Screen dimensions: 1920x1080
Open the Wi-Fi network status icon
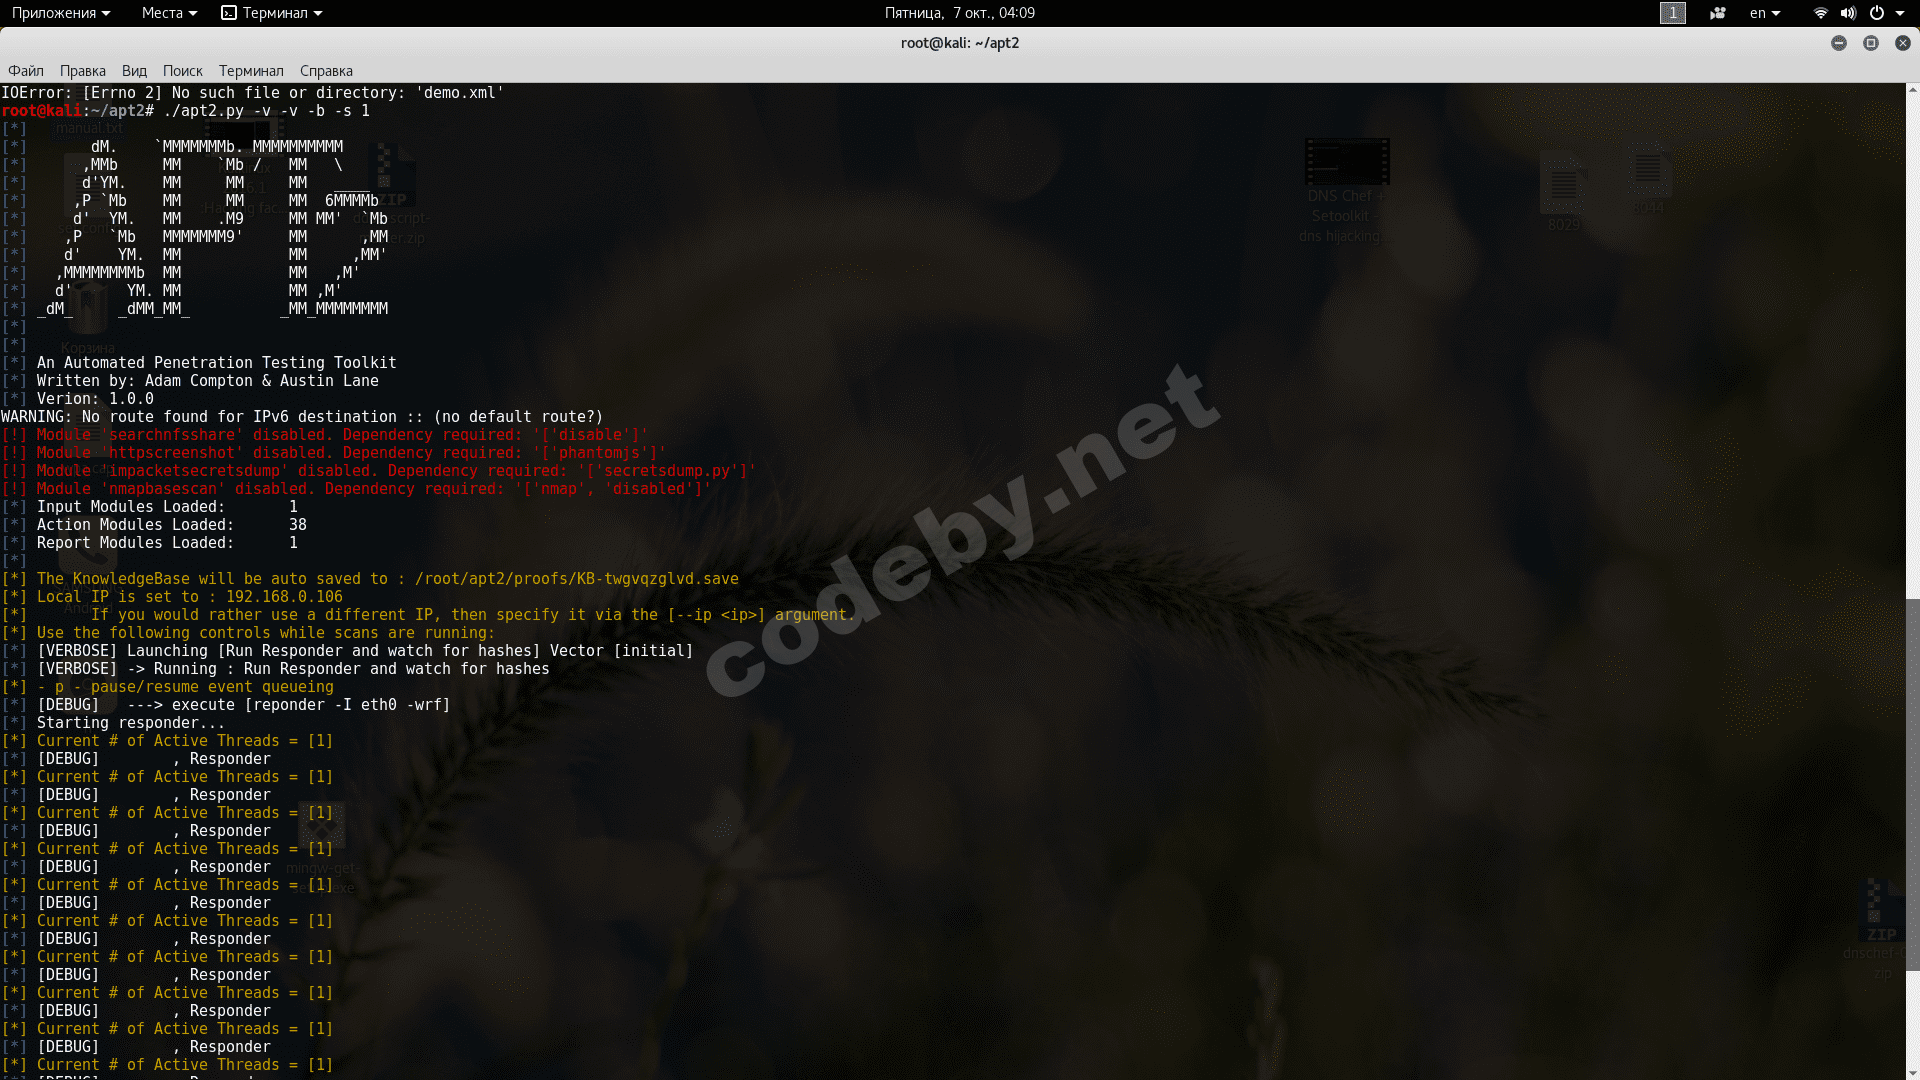tap(1820, 13)
